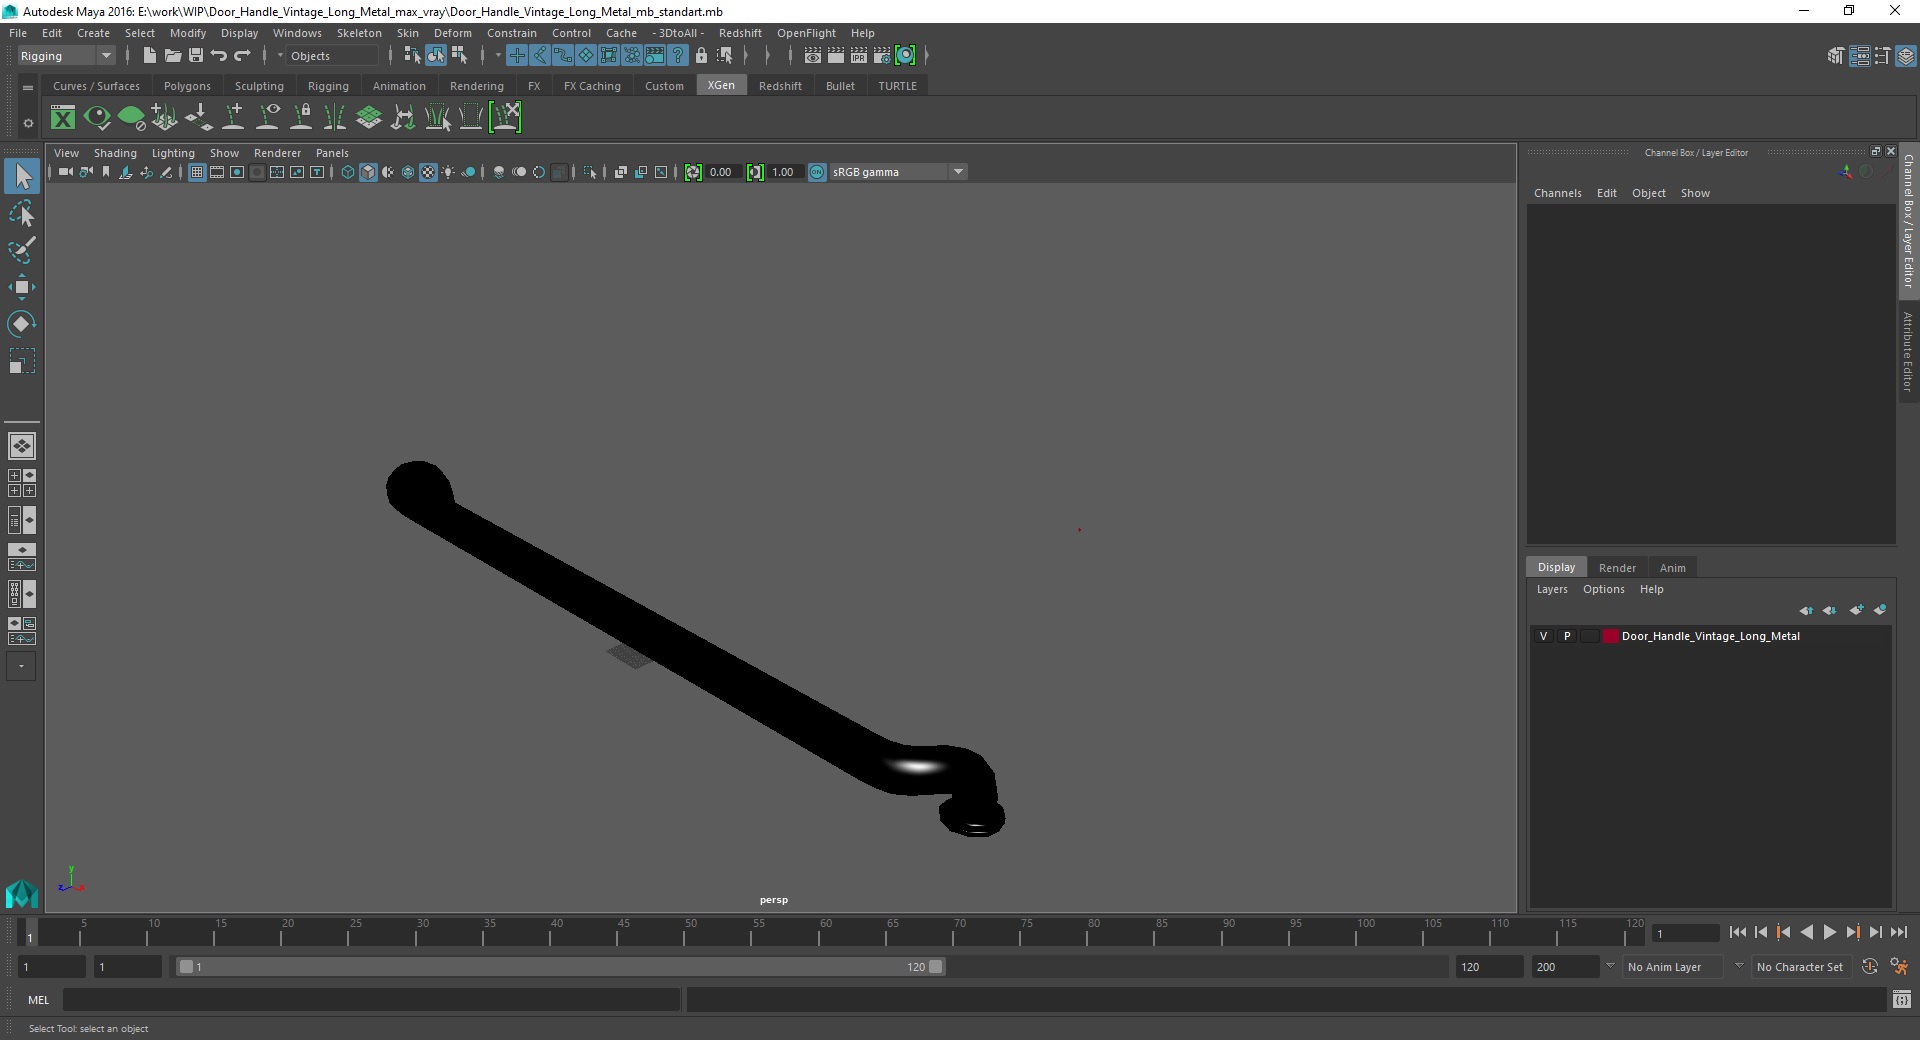Activate the Lasso Select tool

pos(22,213)
